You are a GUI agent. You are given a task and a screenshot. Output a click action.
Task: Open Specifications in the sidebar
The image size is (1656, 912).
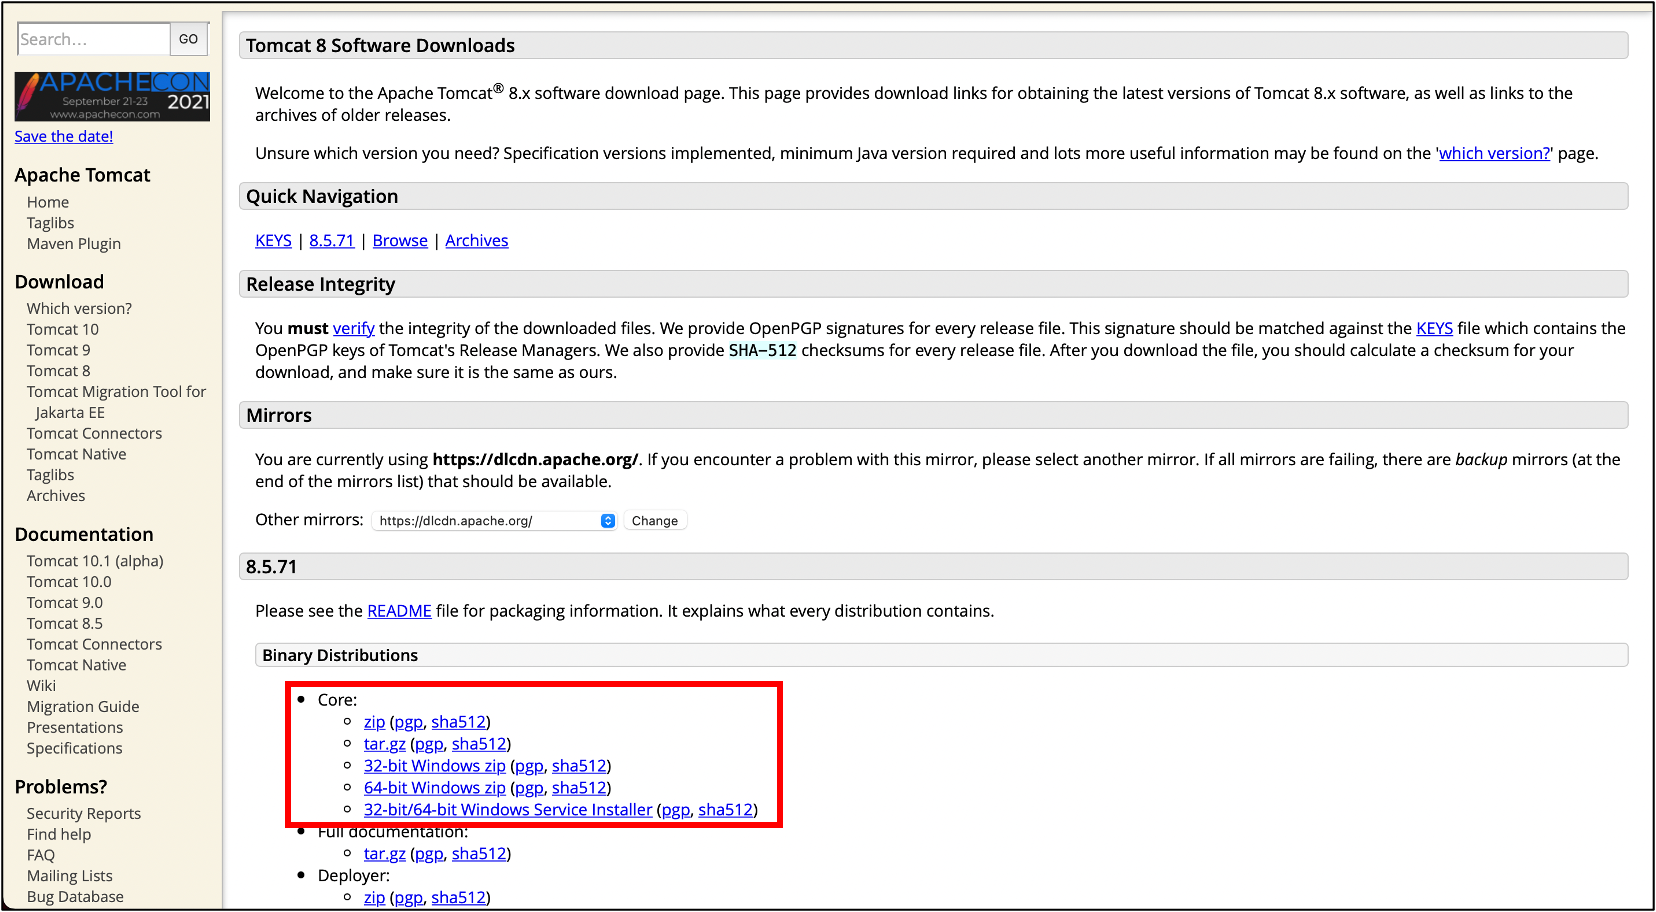click(75, 749)
